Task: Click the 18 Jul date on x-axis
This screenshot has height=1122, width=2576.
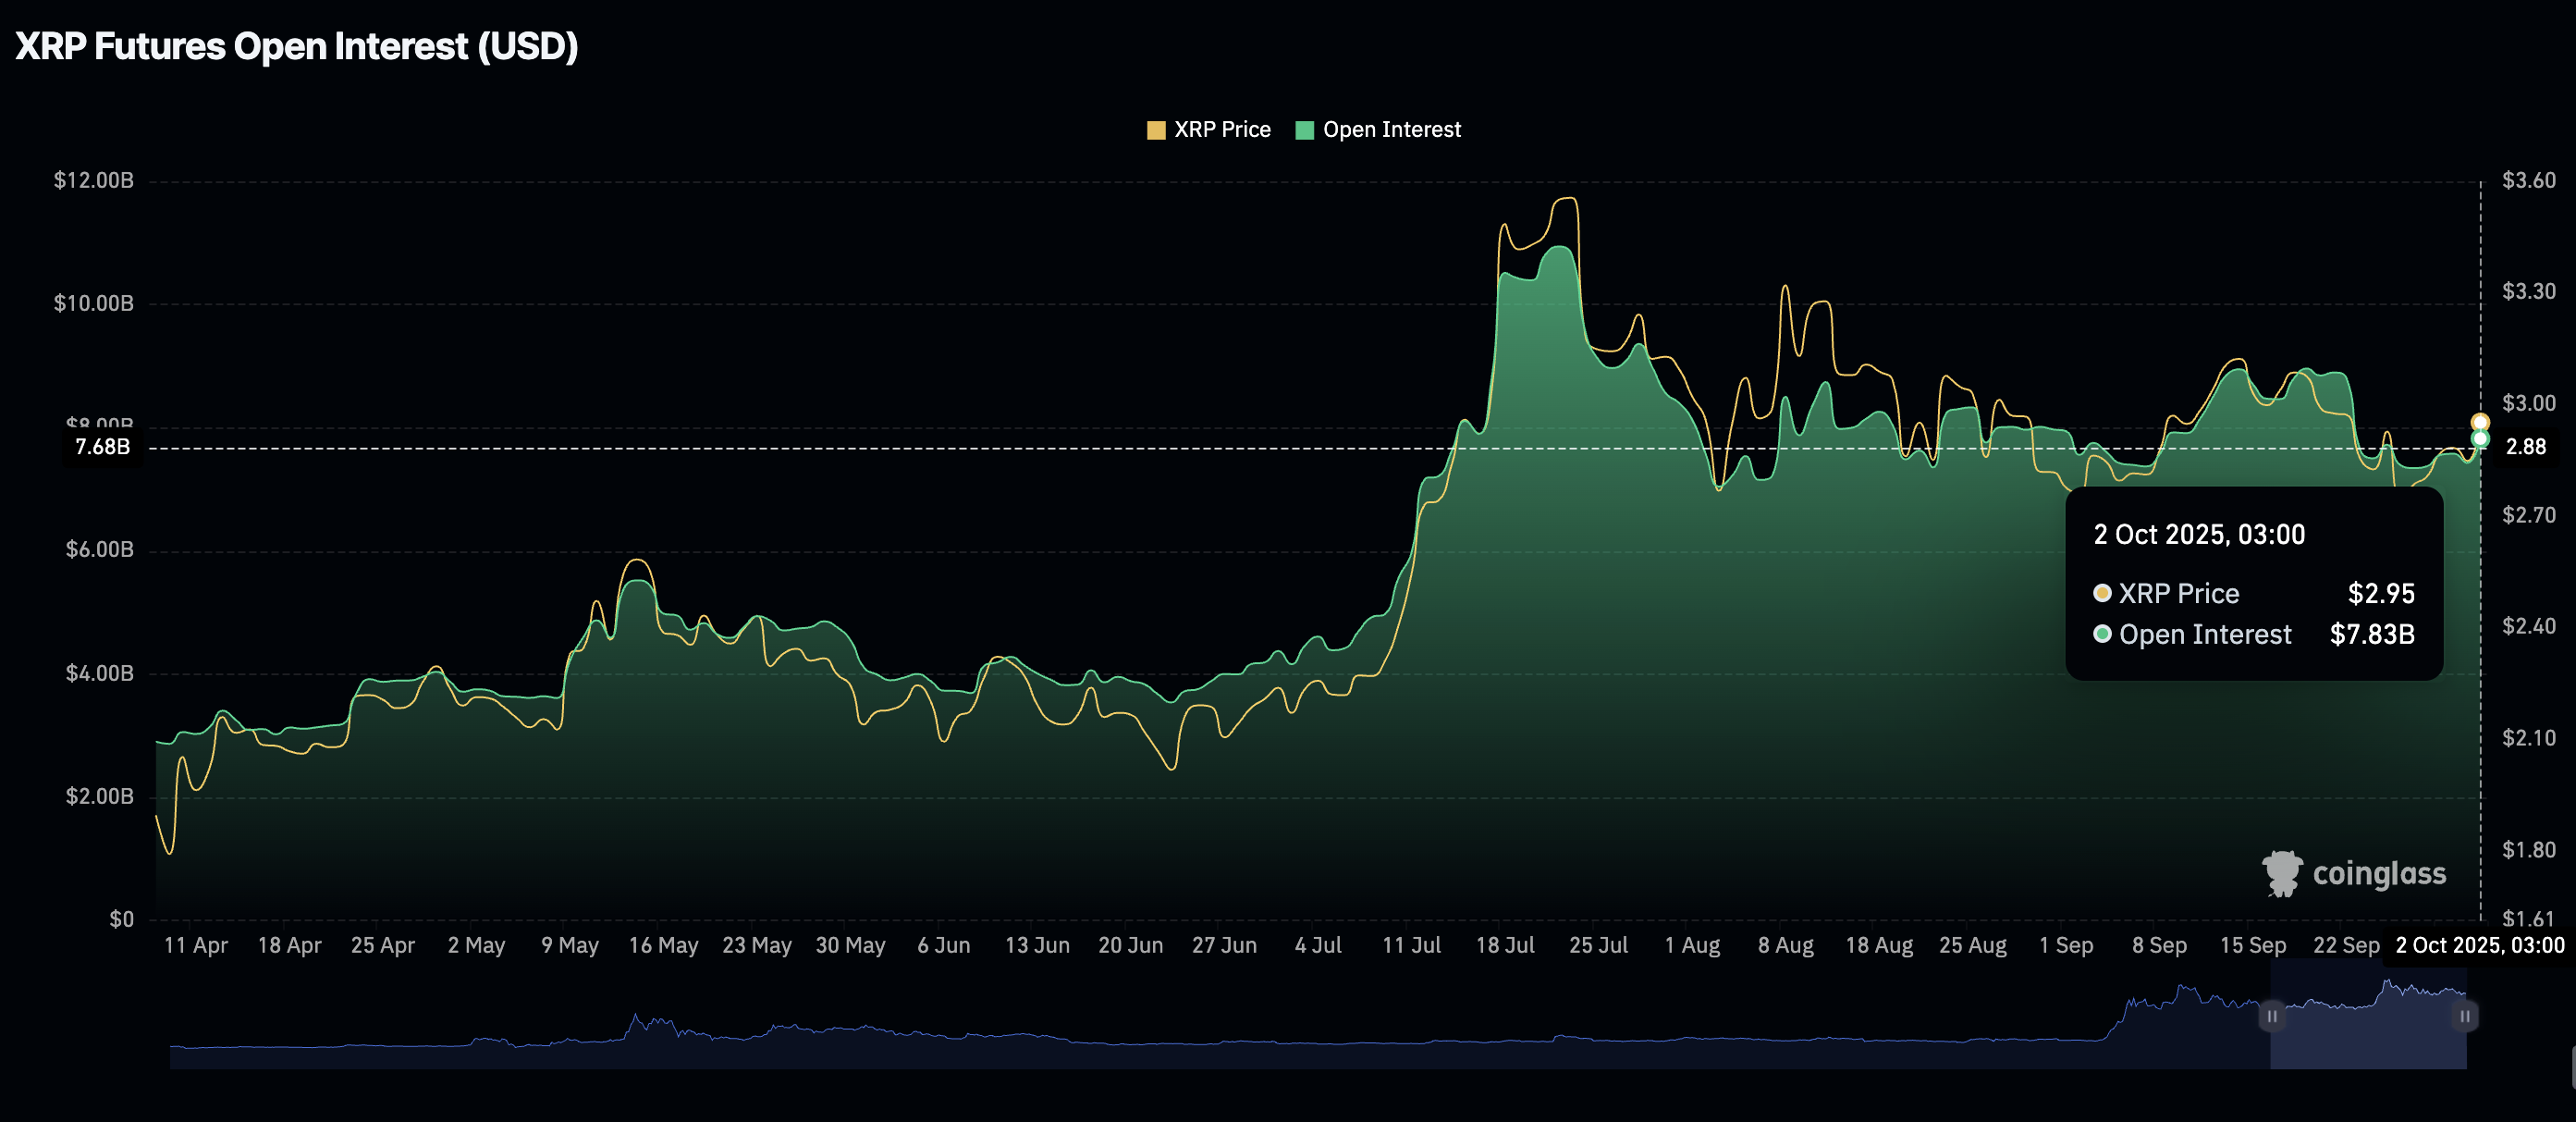Action: click(x=1504, y=945)
